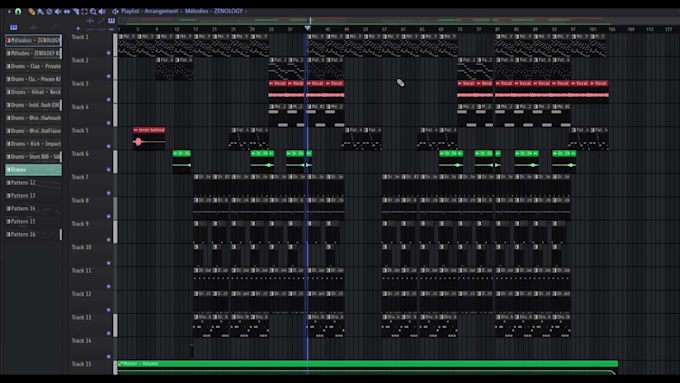Select Pattern 16 in the picker
The image size is (680, 383).
pos(33,234)
